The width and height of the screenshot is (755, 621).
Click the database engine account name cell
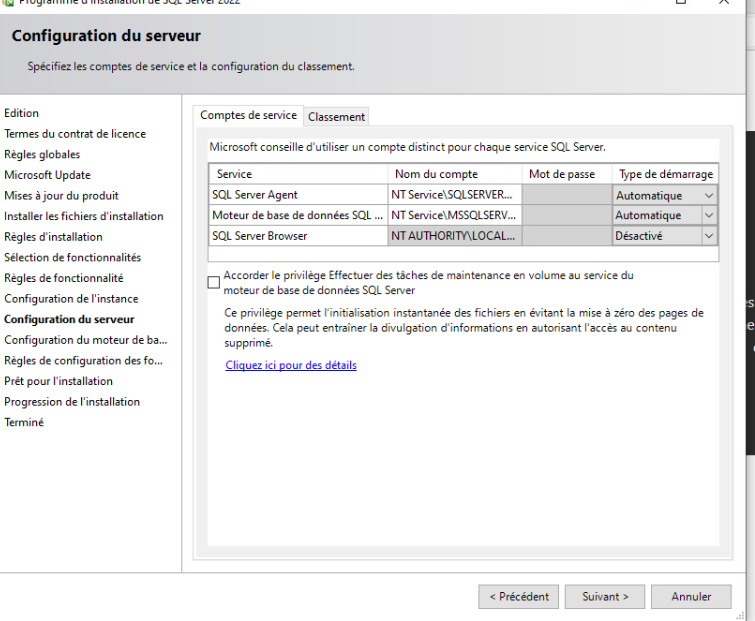tap(455, 215)
